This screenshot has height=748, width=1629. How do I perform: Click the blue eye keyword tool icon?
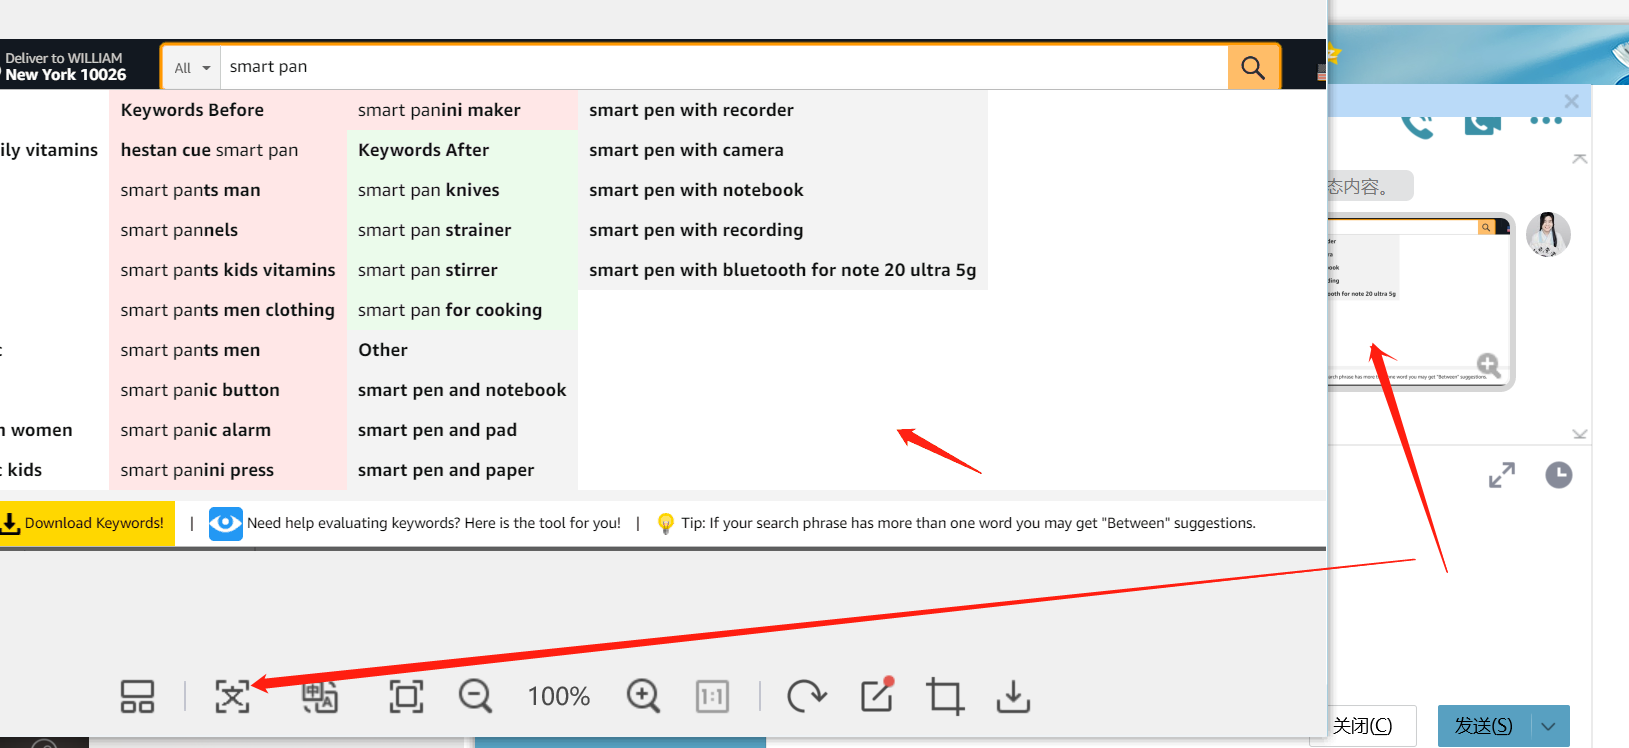tap(226, 523)
